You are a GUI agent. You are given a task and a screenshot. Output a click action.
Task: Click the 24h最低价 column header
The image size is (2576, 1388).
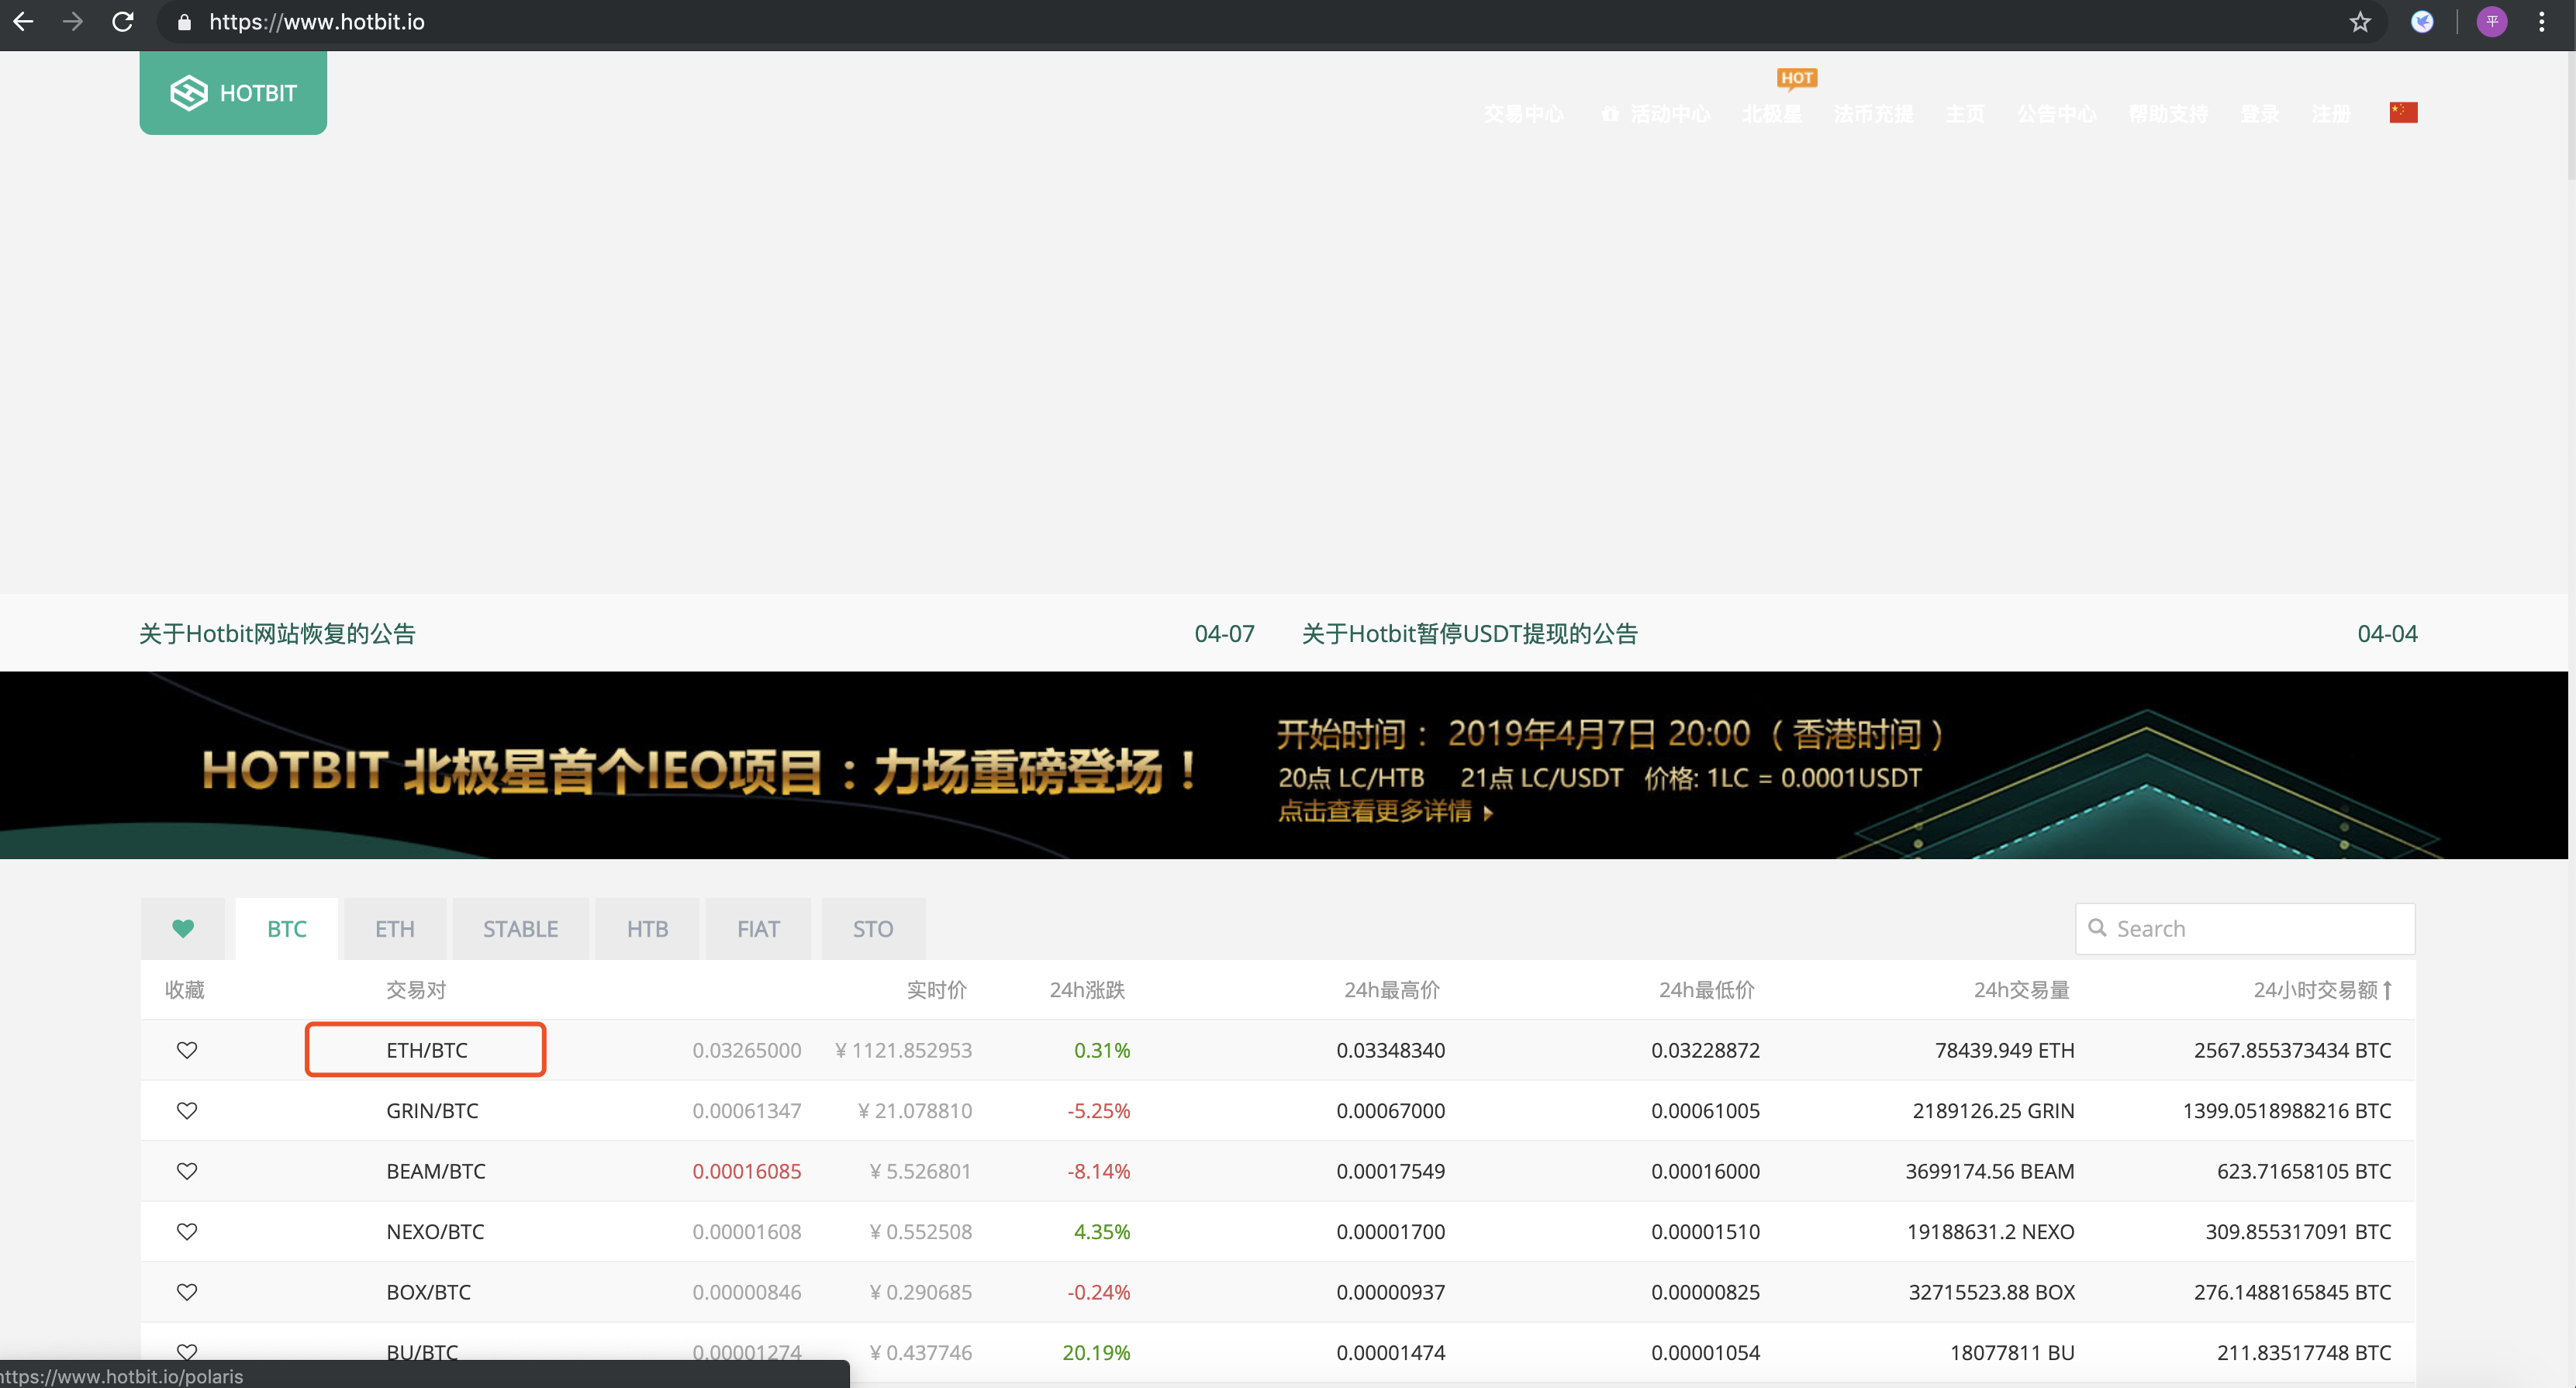tap(1706, 990)
